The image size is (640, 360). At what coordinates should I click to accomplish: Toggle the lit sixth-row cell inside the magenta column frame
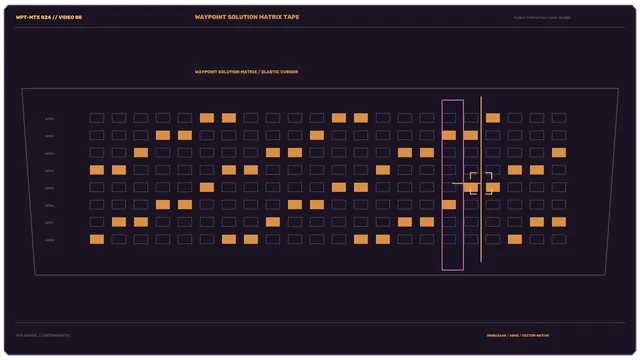[449, 204]
